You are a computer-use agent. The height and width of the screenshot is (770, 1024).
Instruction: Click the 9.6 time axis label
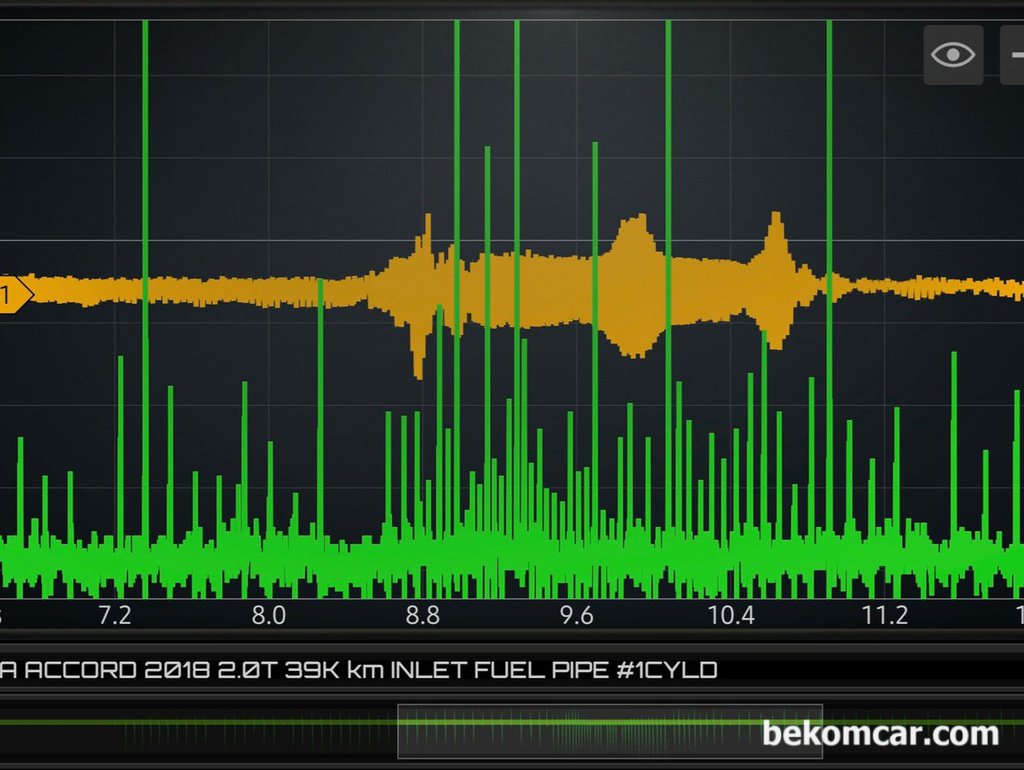coord(577,615)
